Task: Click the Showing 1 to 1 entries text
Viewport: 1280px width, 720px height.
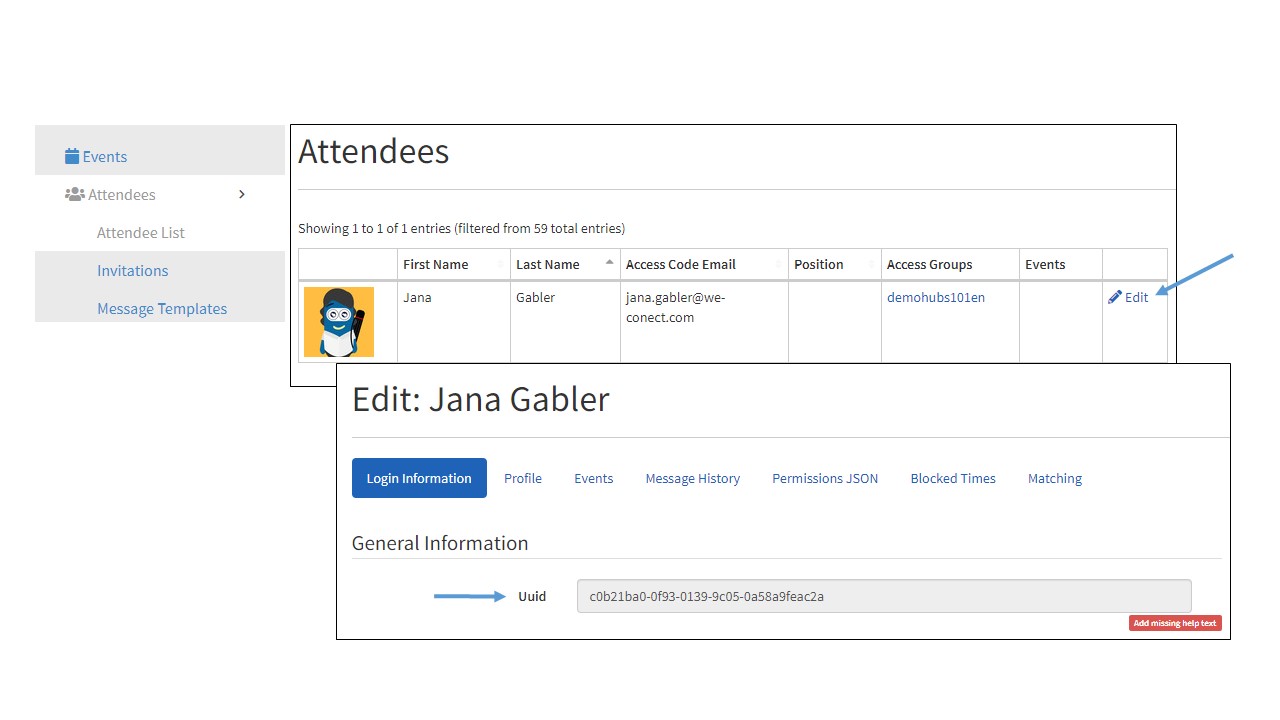Action: [x=461, y=228]
